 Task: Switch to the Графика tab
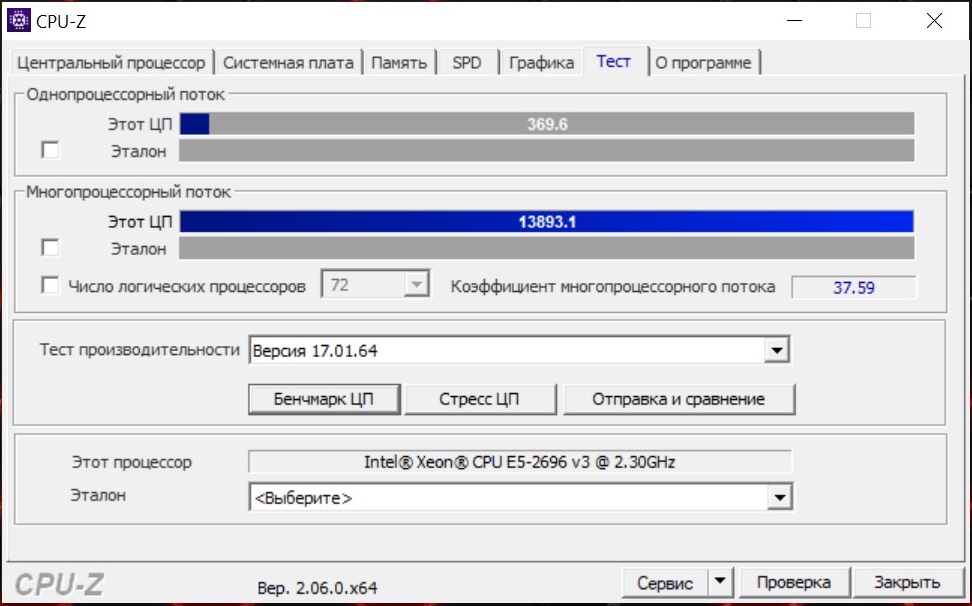click(541, 63)
